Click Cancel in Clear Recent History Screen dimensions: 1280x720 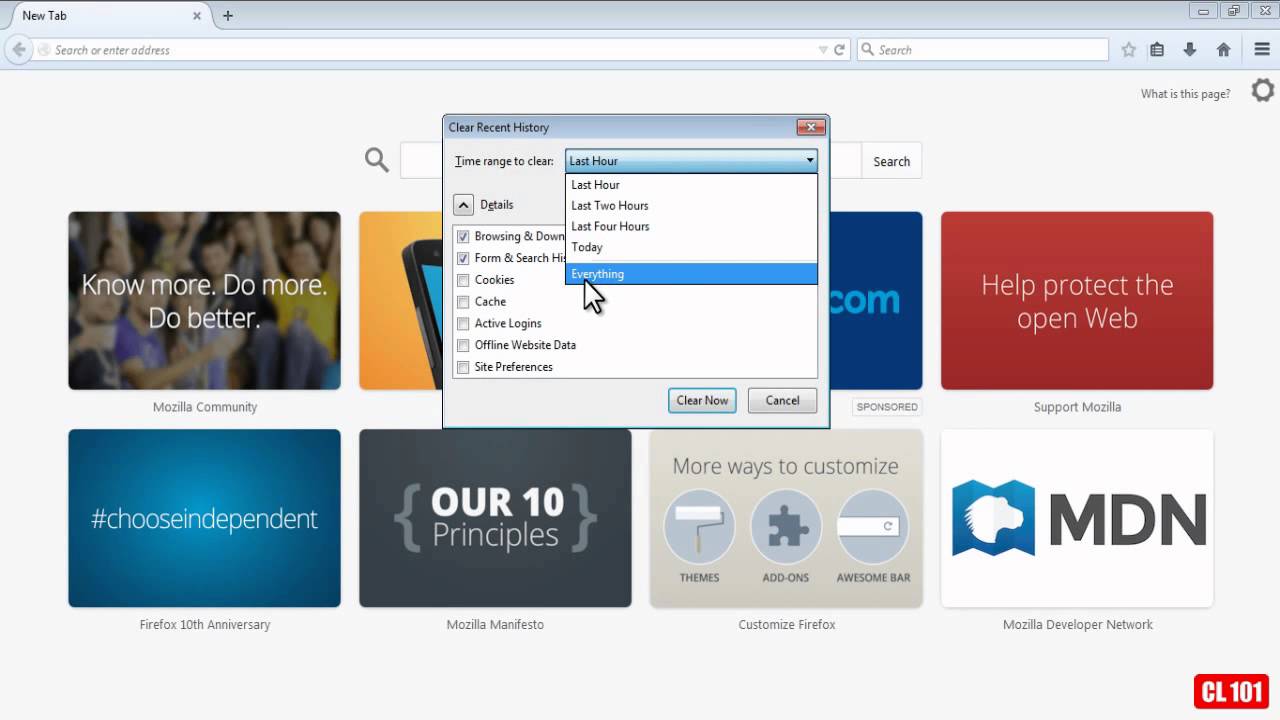(x=782, y=400)
